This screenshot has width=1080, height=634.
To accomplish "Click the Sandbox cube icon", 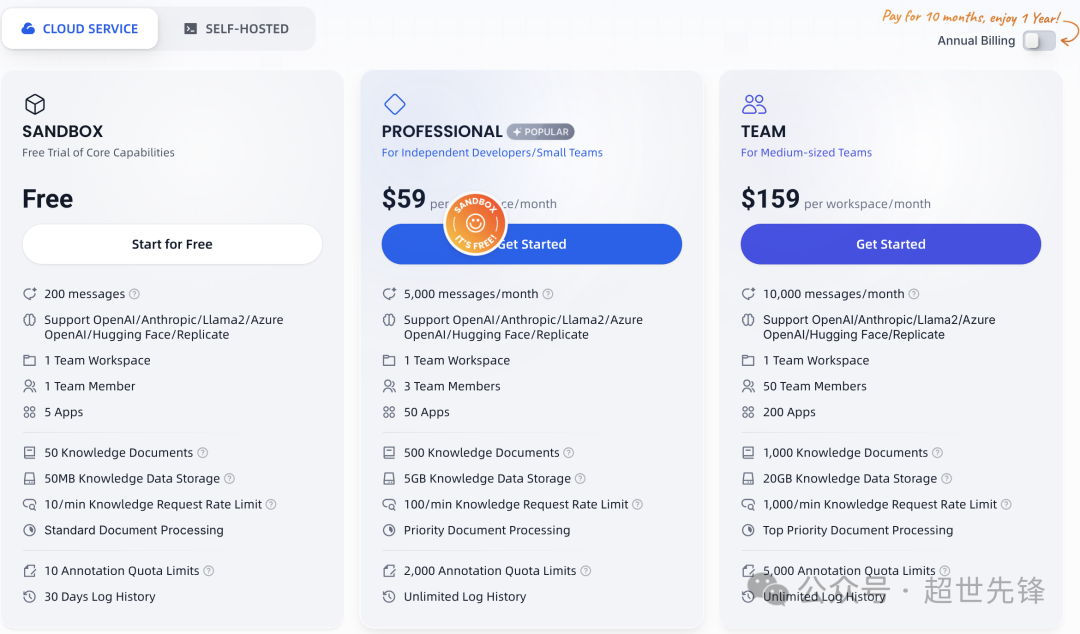I will point(35,104).
